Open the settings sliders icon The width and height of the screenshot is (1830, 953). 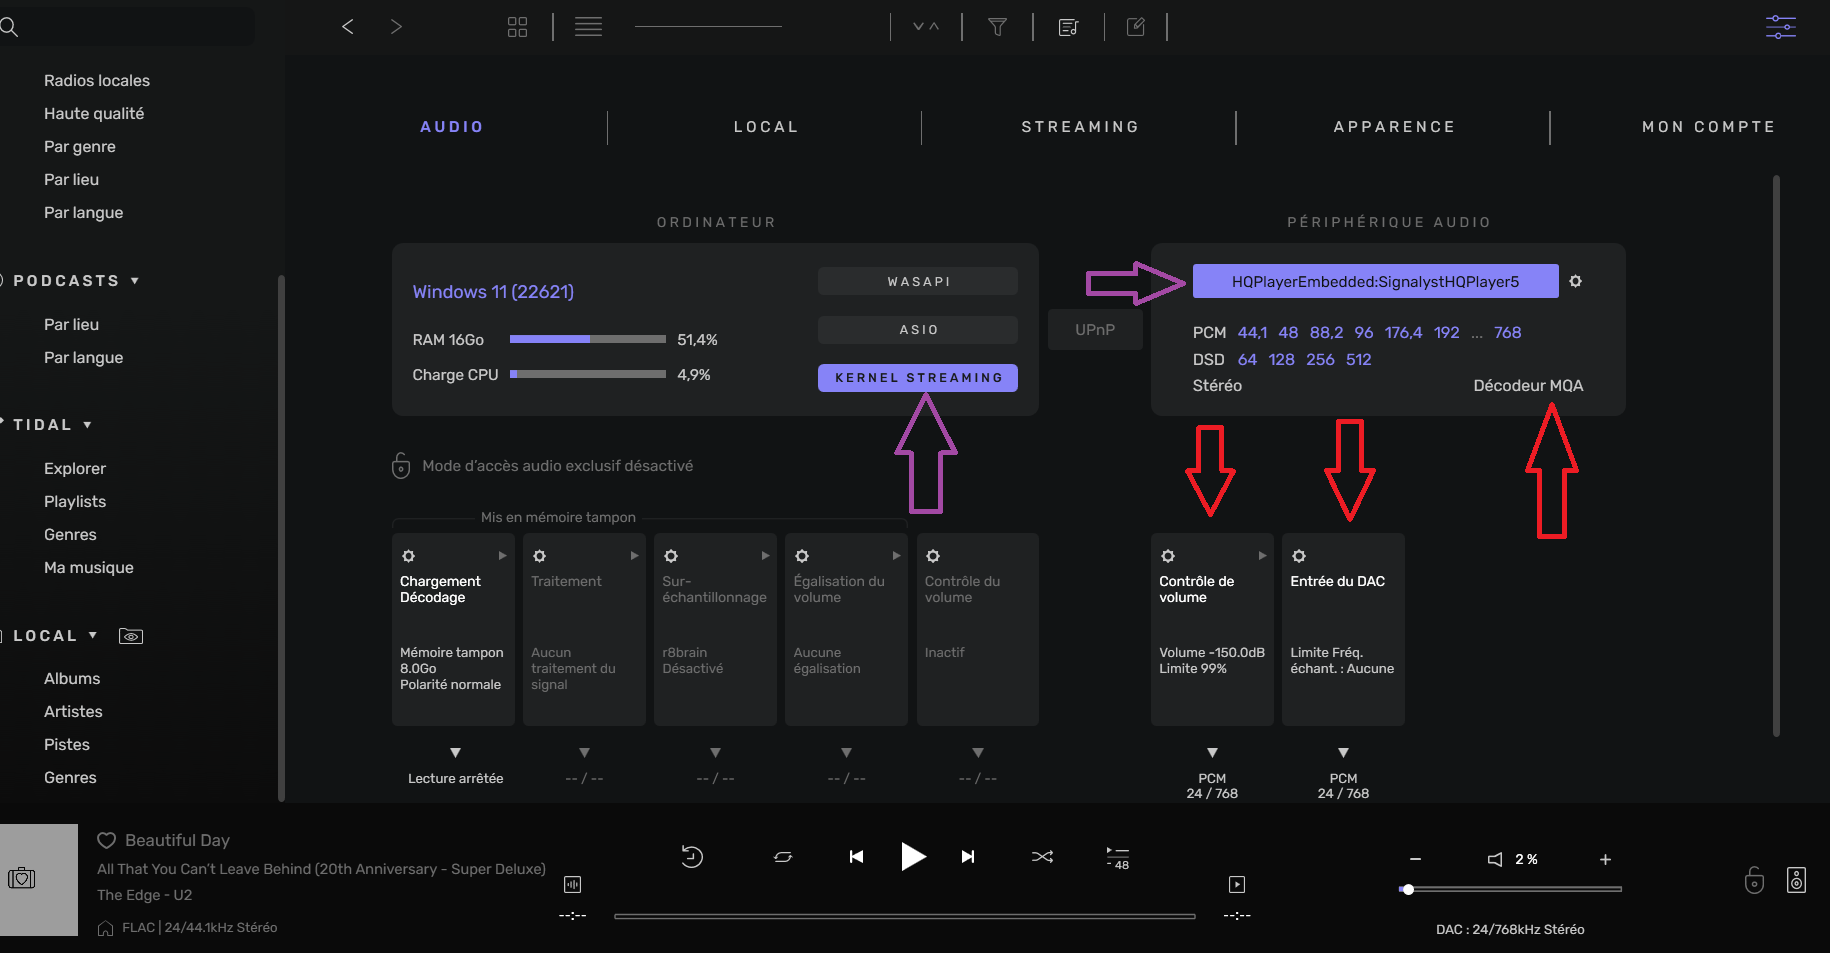pos(1781,27)
